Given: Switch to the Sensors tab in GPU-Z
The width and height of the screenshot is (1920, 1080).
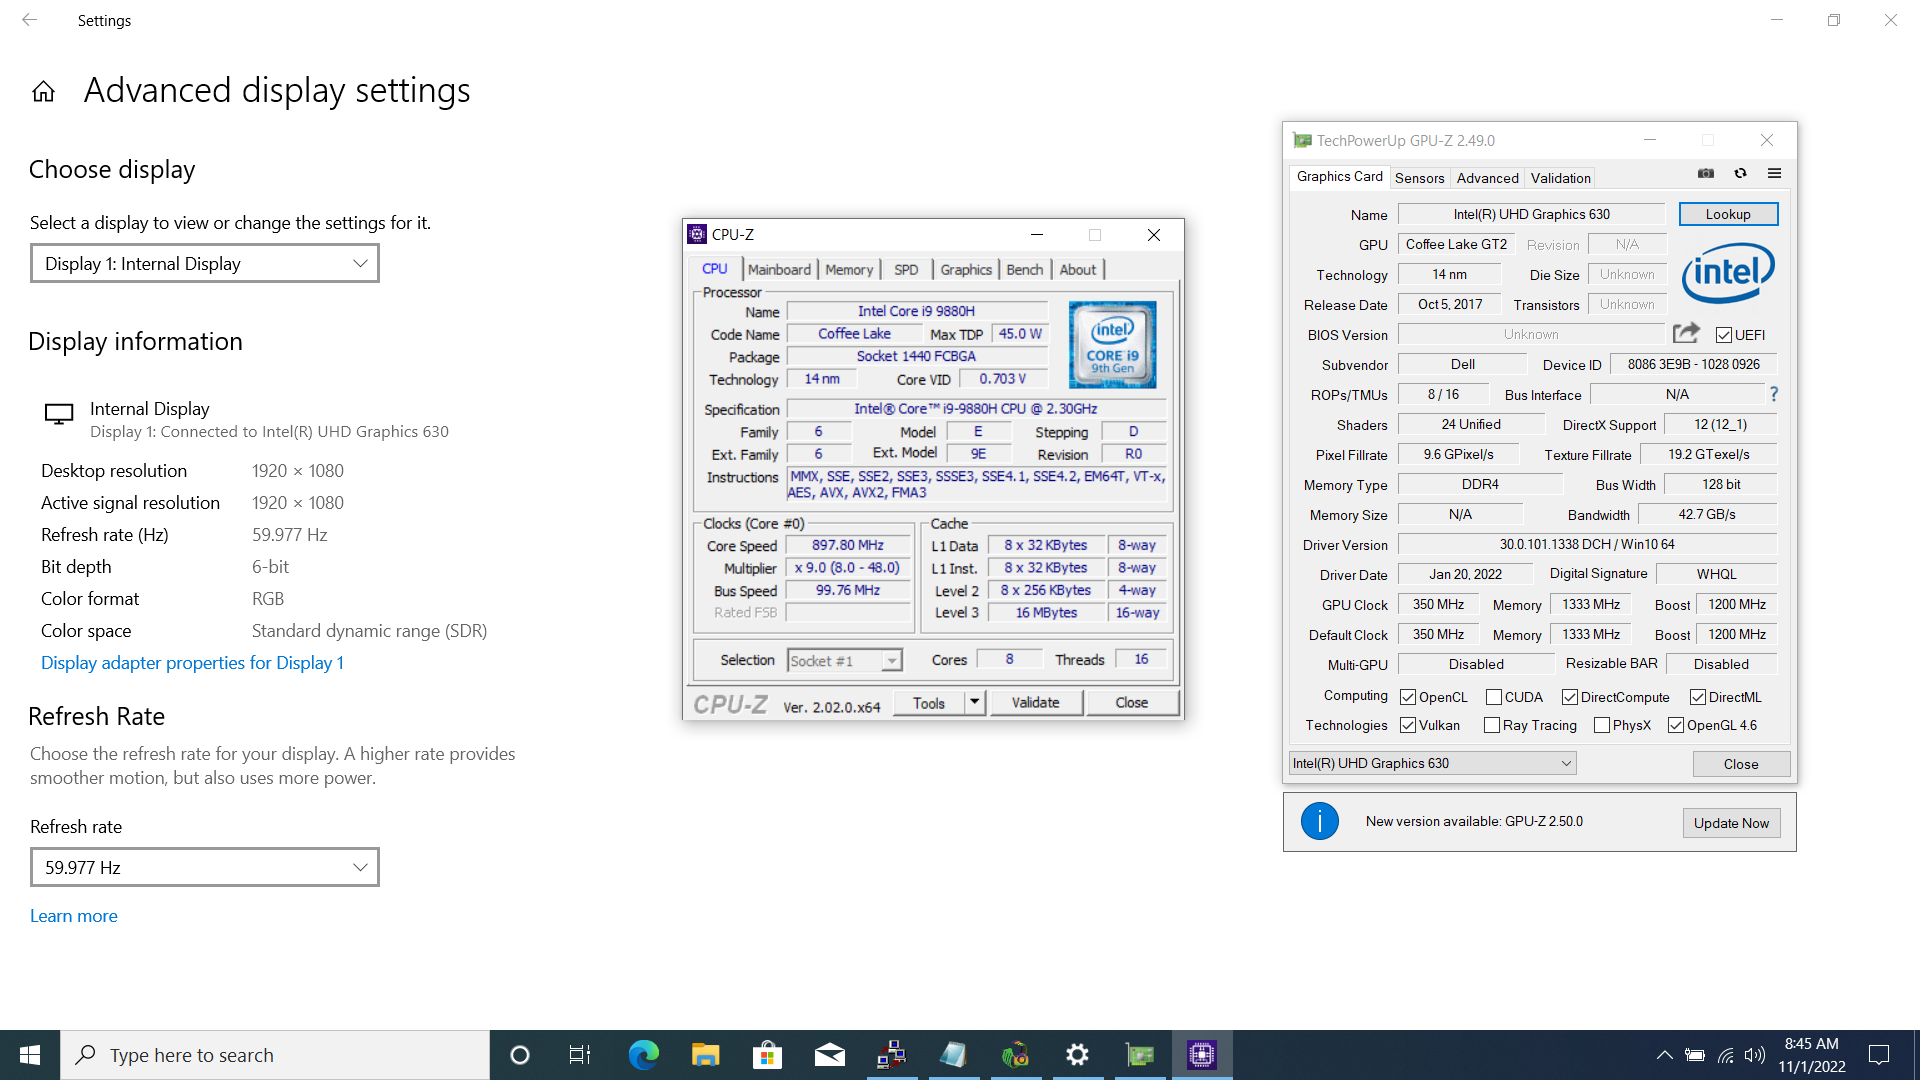Looking at the screenshot, I should [1419, 178].
